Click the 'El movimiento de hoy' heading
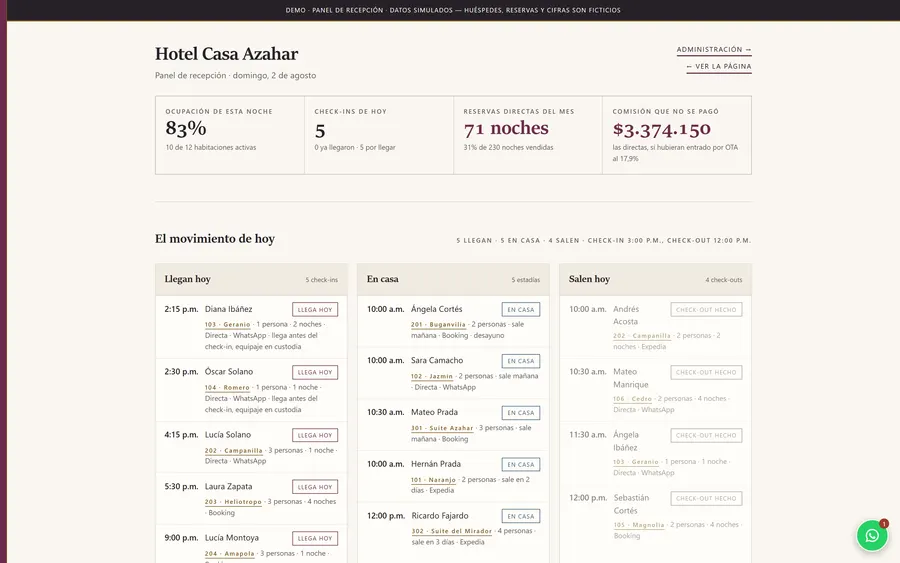This screenshot has width=900, height=563. pos(215,239)
